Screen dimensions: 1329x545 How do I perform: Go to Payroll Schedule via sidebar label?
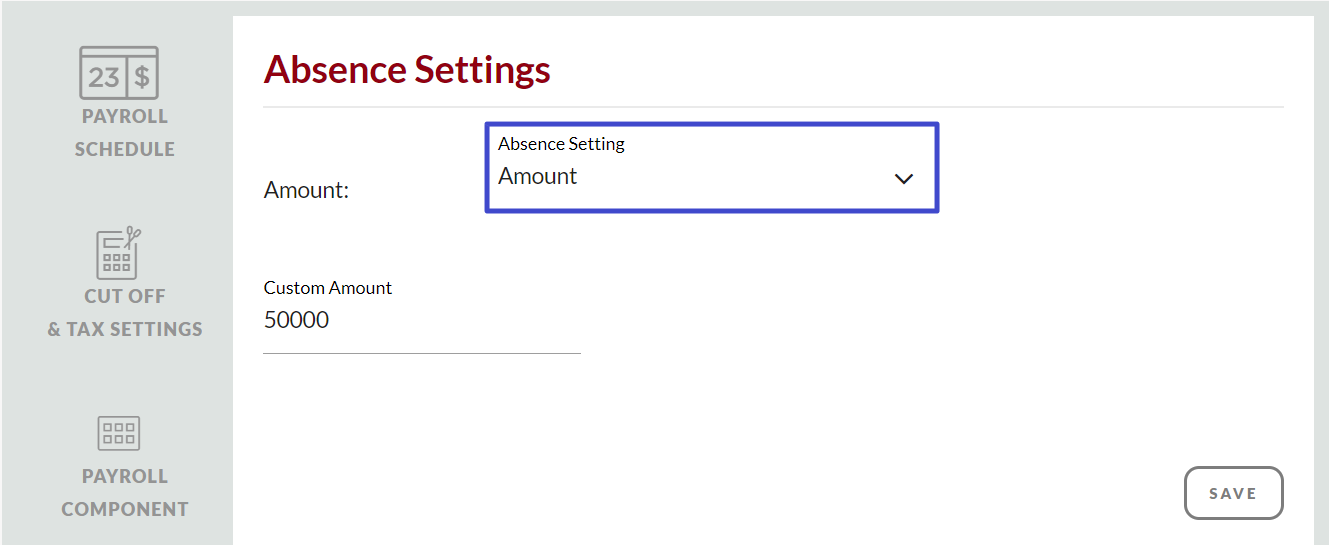tap(124, 133)
